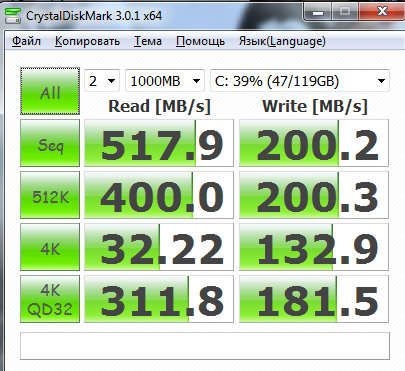The image size is (405, 371).
Task: Close the CrystalDiskMark window
Action: [x=382, y=13]
